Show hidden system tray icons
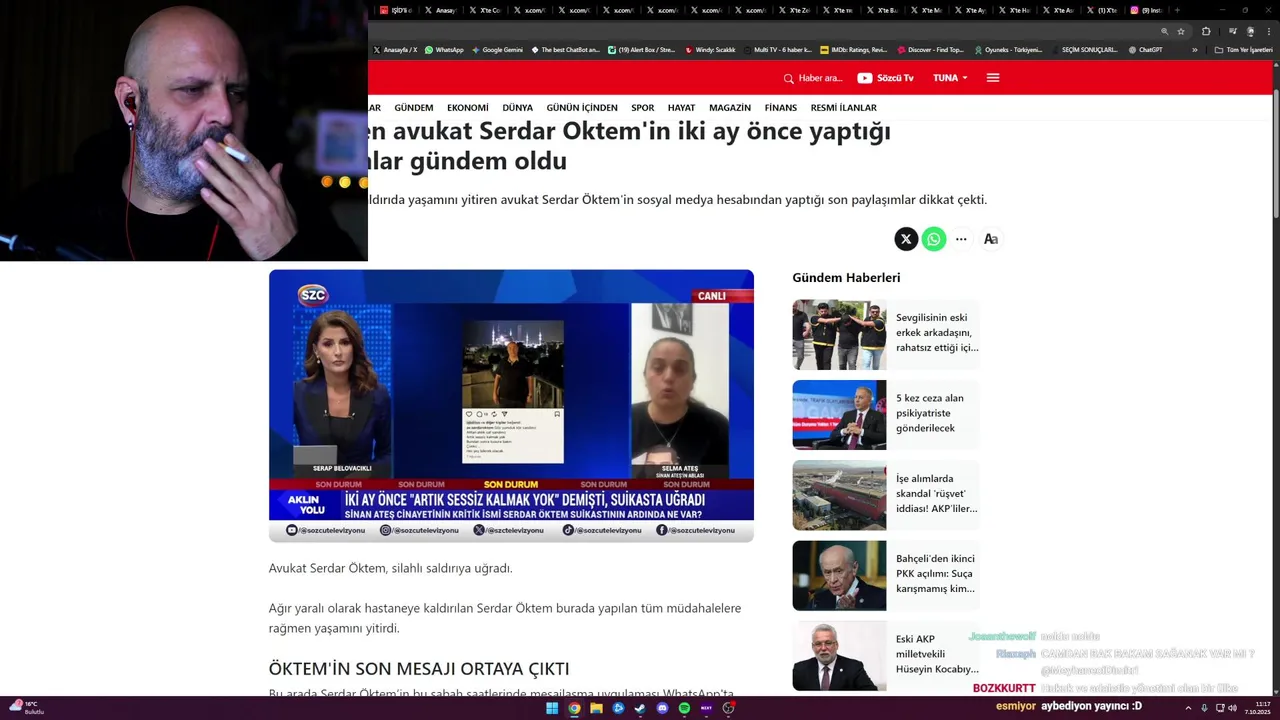The image size is (1280, 720). coord(1188,708)
